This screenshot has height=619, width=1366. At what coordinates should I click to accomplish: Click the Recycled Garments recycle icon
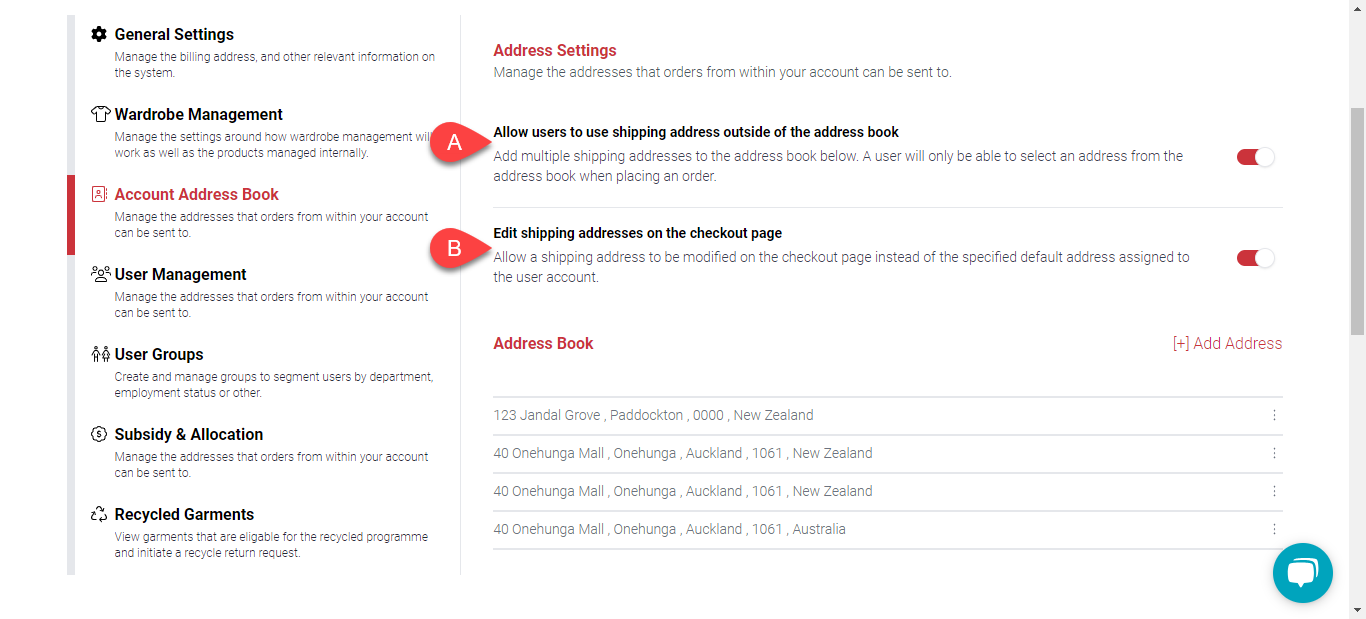click(99, 514)
